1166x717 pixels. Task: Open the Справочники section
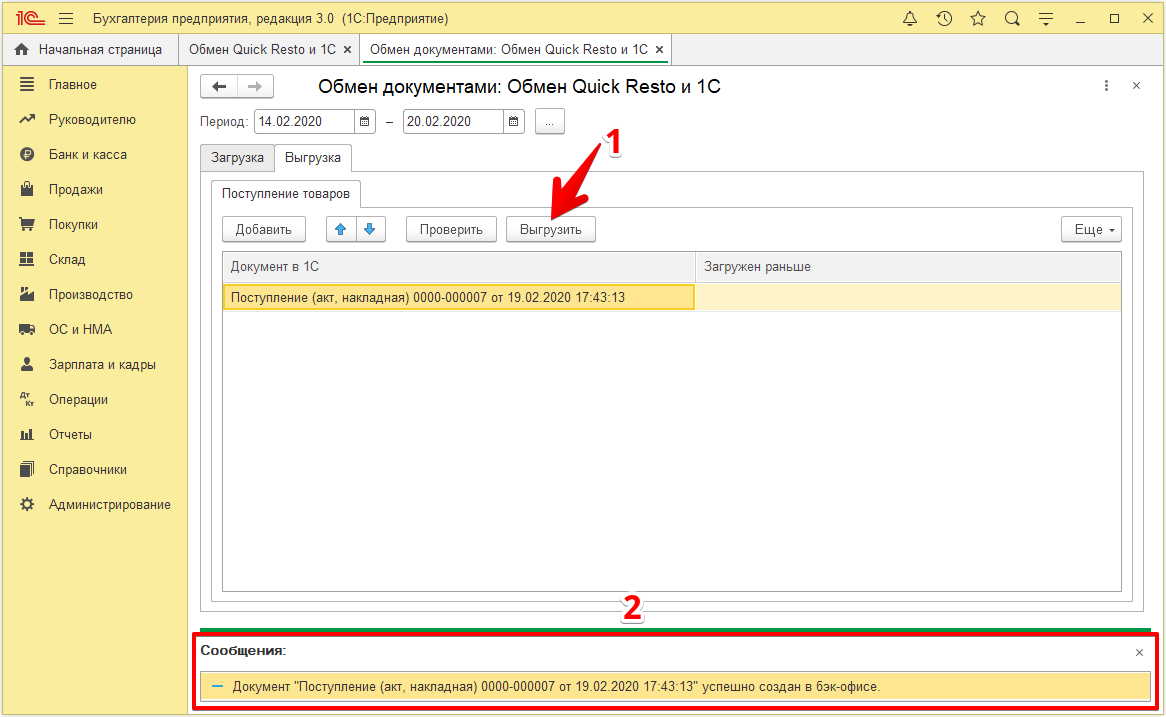click(94, 469)
